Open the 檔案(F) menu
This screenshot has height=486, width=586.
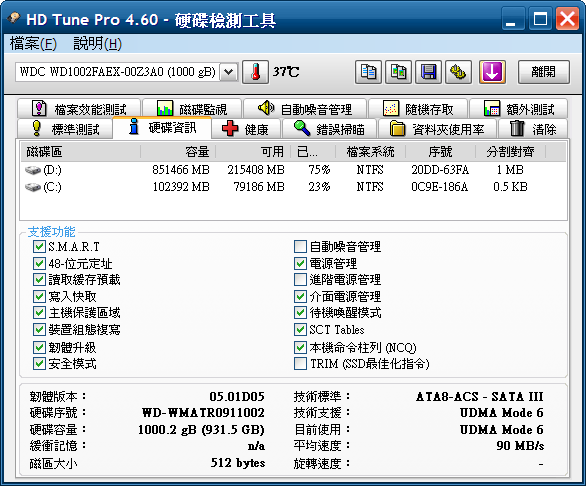click(33, 44)
